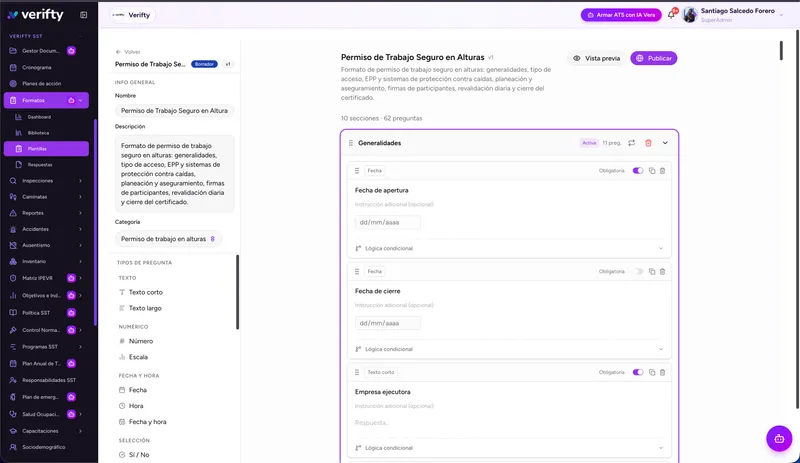Duplicate the Fecha de apertura question
The image size is (800, 463).
[652, 170]
